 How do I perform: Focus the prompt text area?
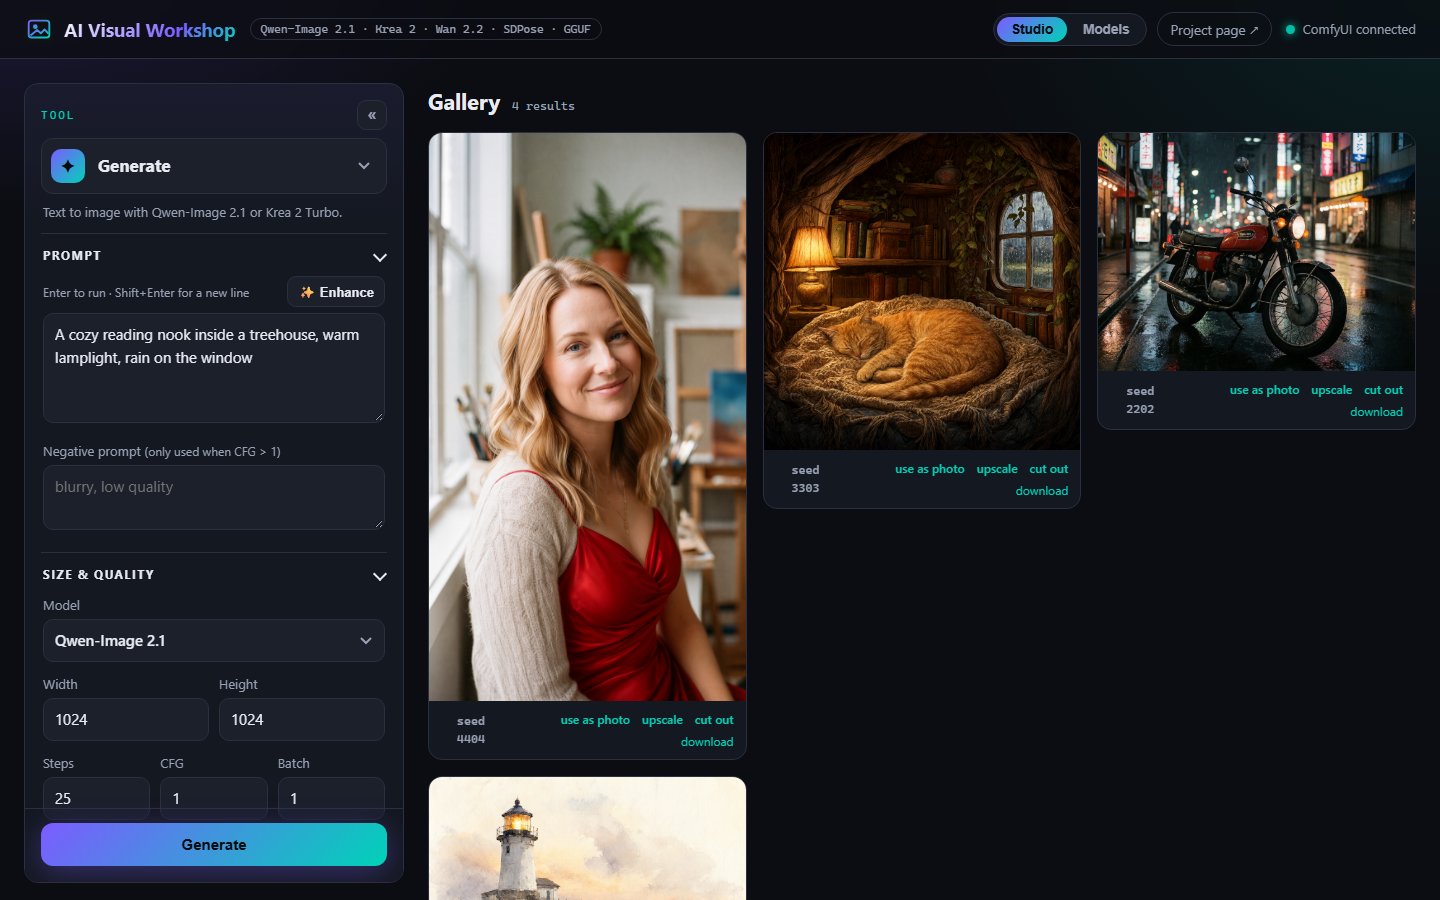pos(214,368)
